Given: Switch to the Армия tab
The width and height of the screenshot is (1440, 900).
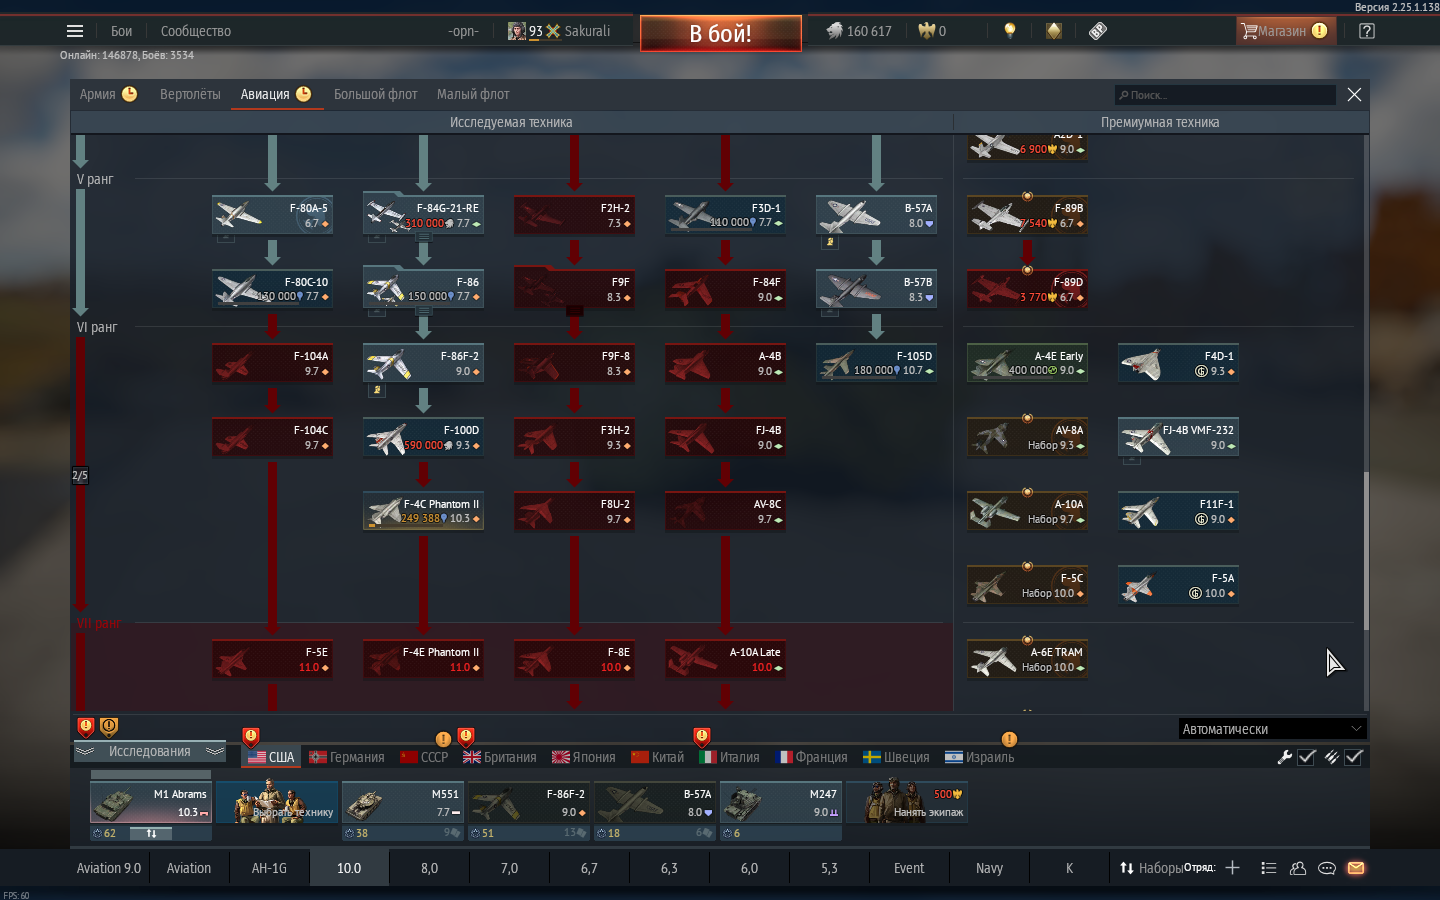Looking at the screenshot, I should (108, 94).
